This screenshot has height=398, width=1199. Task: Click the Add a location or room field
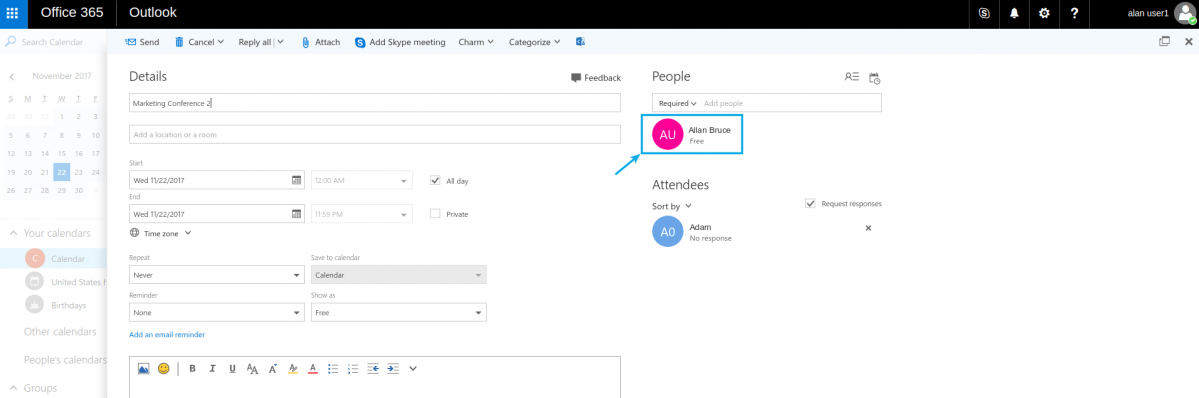[x=375, y=134]
